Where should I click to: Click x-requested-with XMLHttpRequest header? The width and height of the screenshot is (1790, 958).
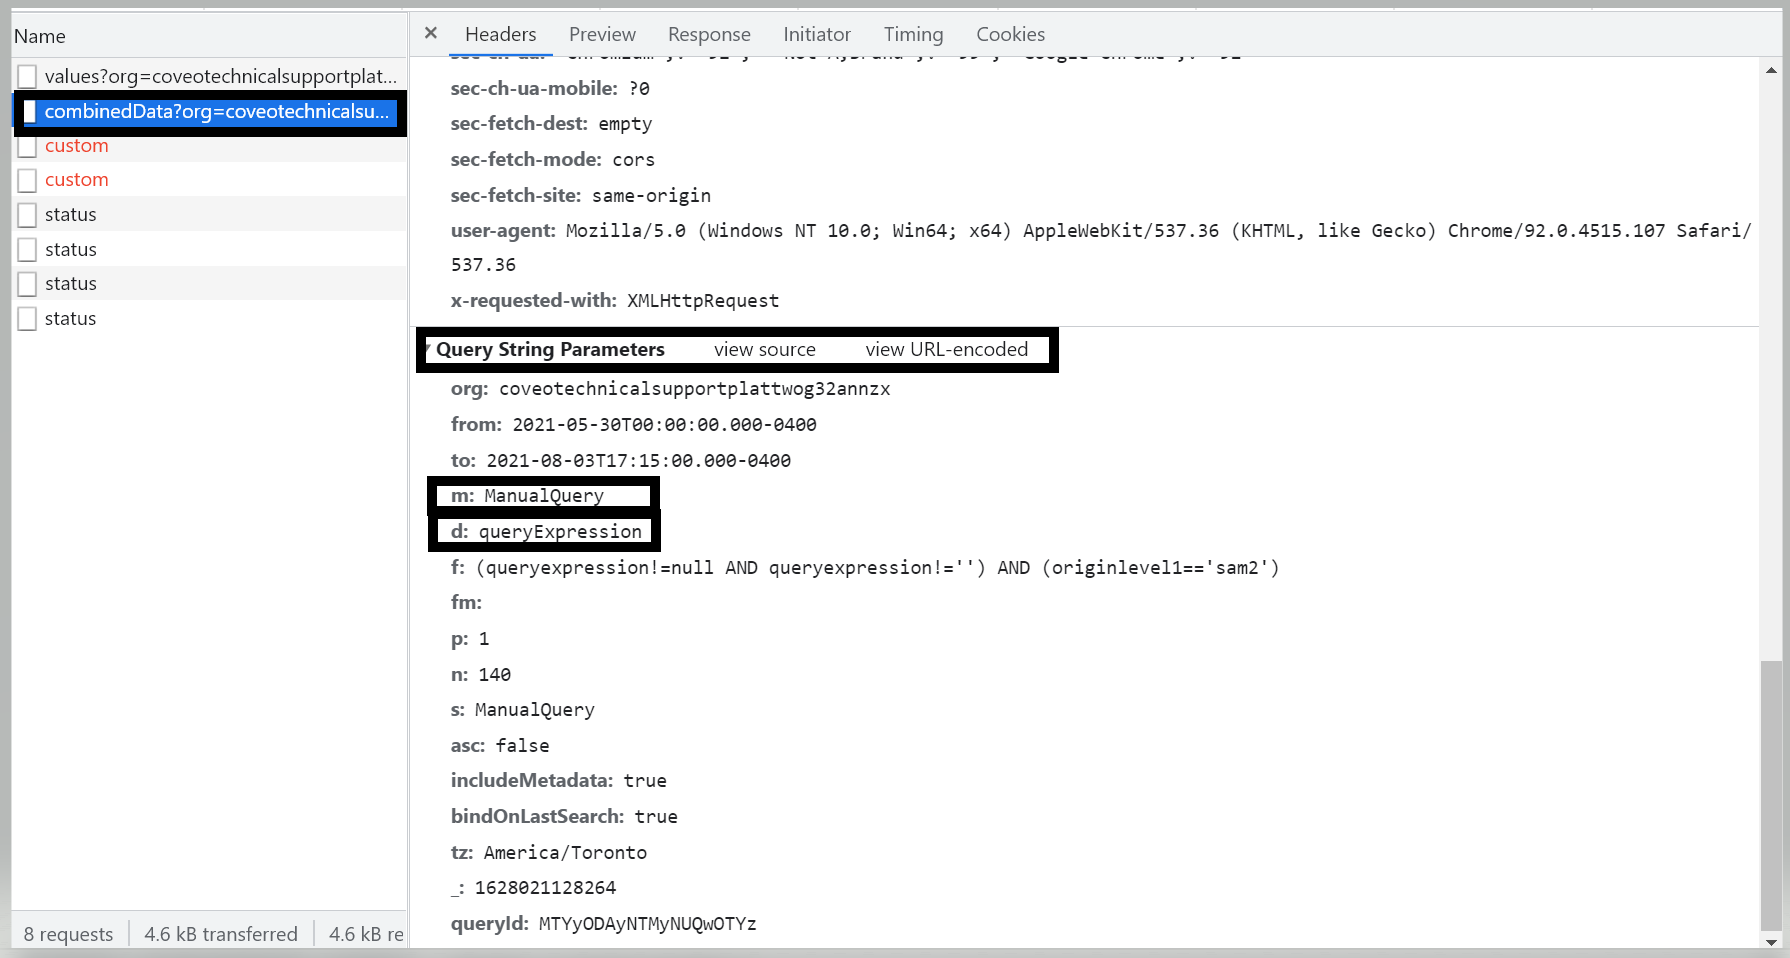615,301
